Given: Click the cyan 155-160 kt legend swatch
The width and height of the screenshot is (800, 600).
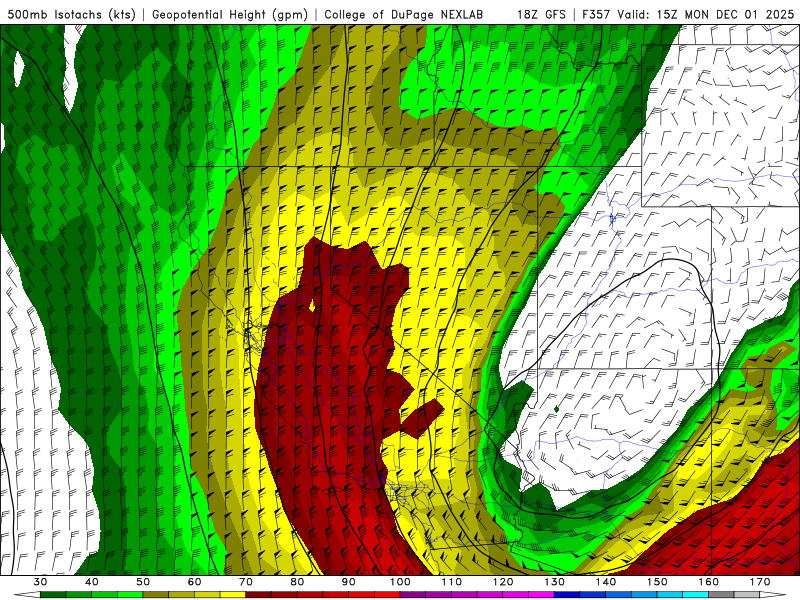Looking at the screenshot, I should click(x=696, y=595).
